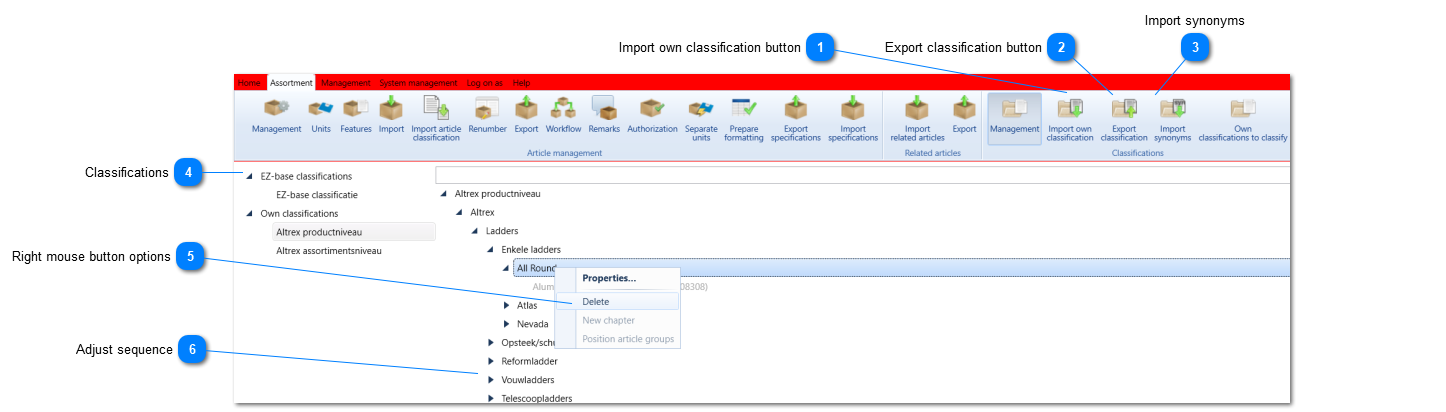Open the Management ribbon tab
The width and height of the screenshot is (1446, 412).
pyautogui.click(x=346, y=83)
